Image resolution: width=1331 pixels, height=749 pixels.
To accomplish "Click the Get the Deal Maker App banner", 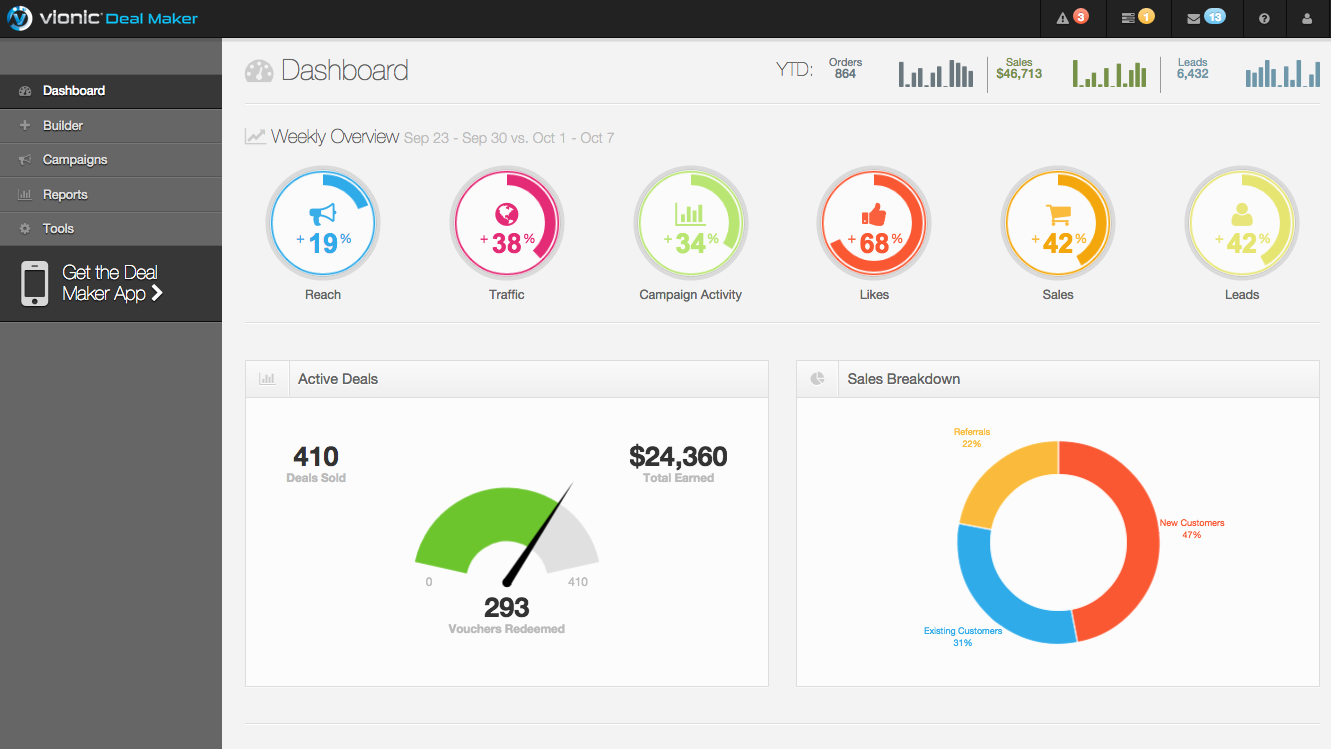I will pos(110,283).
